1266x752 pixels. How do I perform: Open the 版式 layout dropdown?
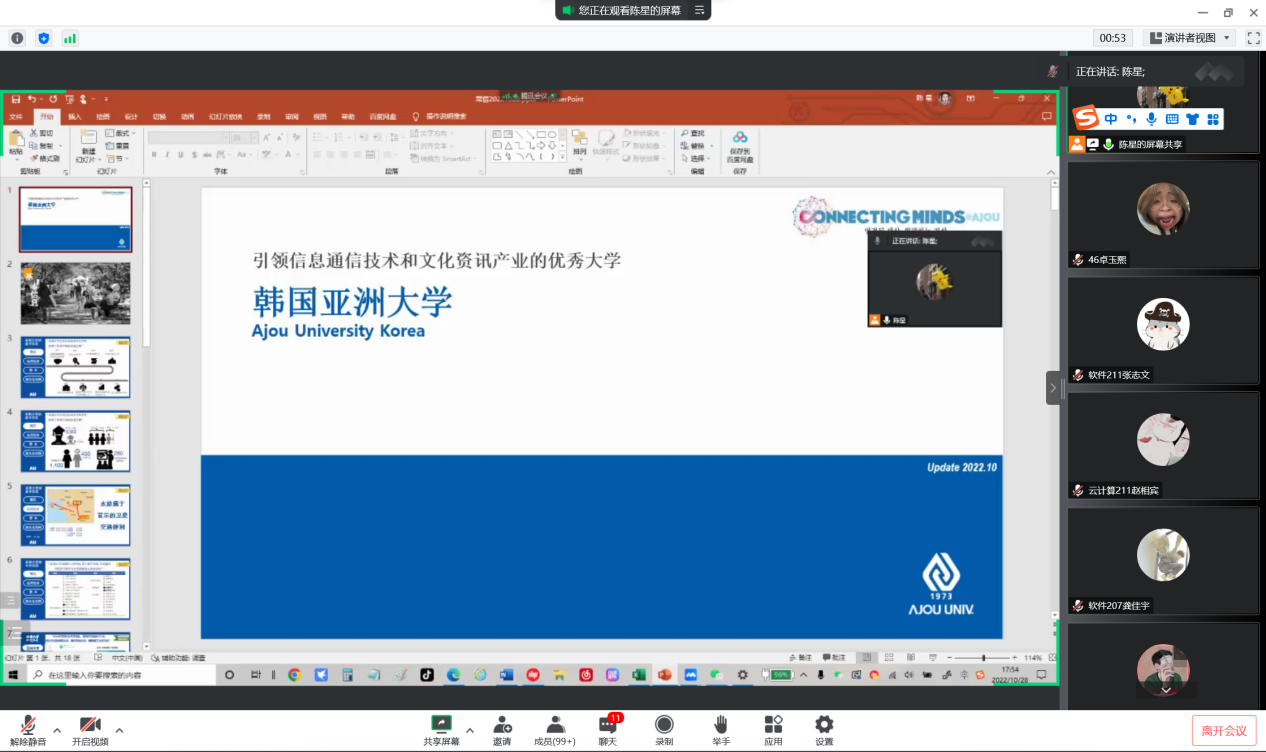119,133
